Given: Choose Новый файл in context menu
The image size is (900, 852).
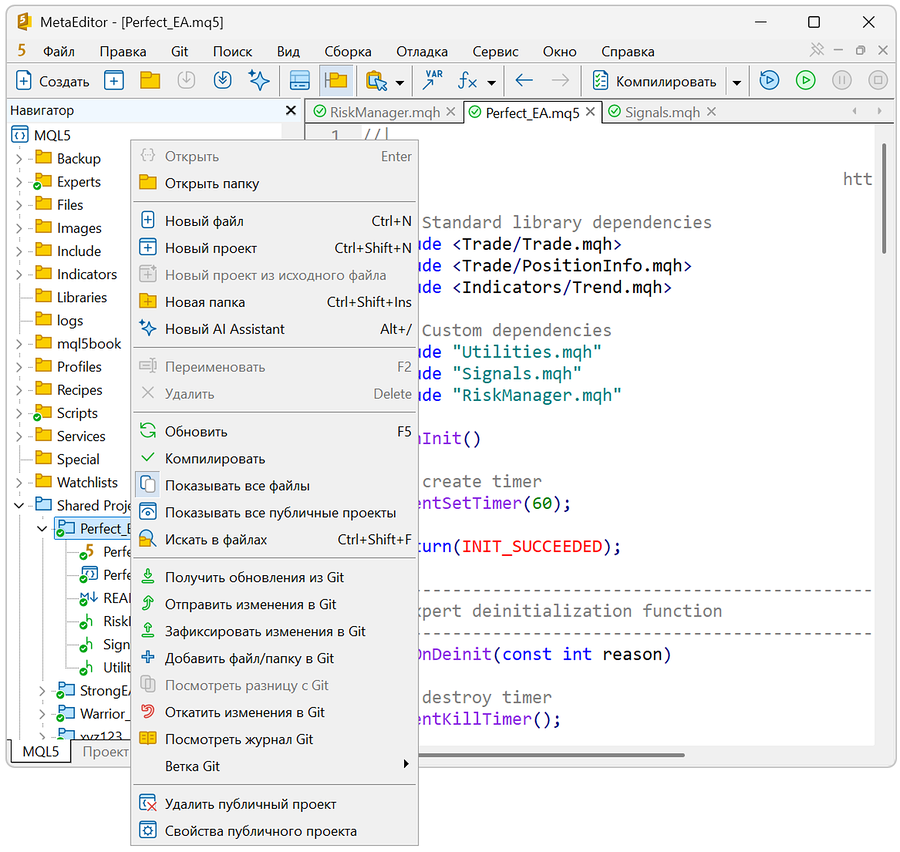Looking at the screenshot, I should [x=274, y=221].
